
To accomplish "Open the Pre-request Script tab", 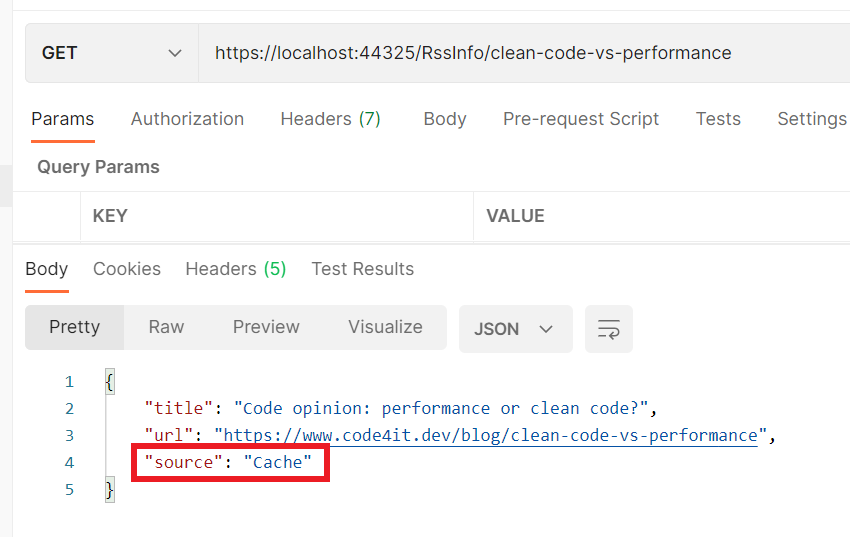I will (x=581, y=119).
